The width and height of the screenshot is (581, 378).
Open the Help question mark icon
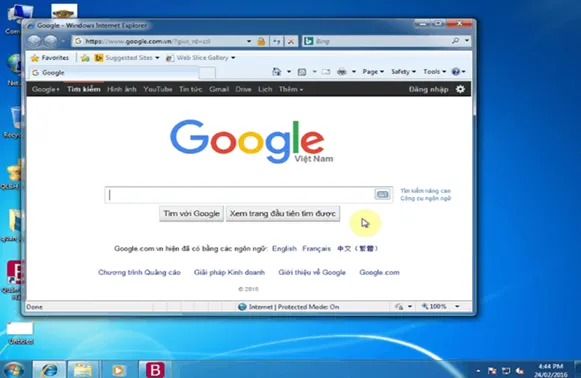(x=455, y=72)
